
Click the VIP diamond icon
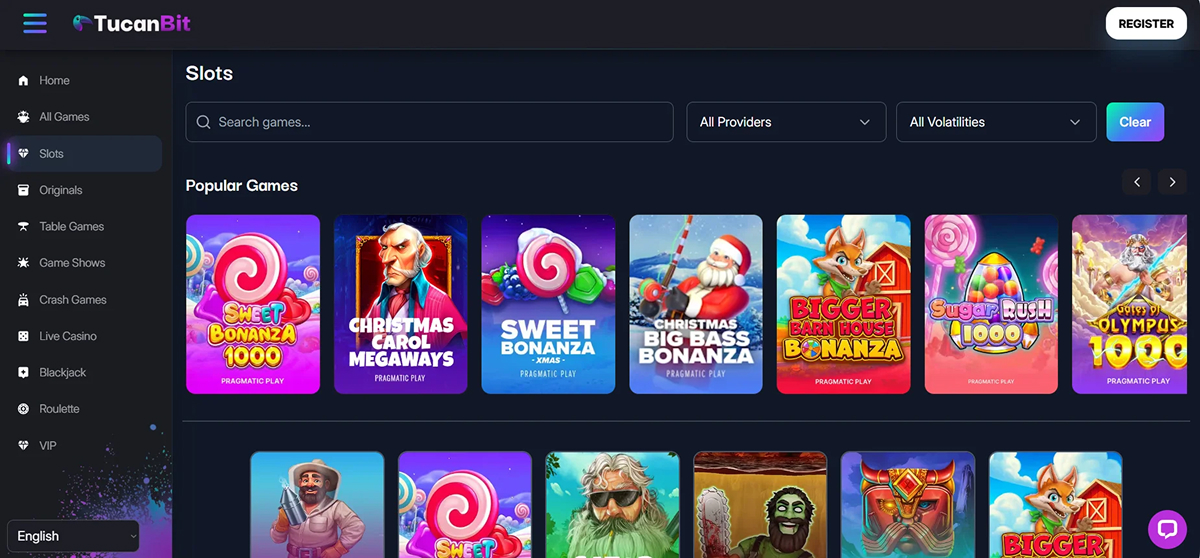click(x=23, y=446)
